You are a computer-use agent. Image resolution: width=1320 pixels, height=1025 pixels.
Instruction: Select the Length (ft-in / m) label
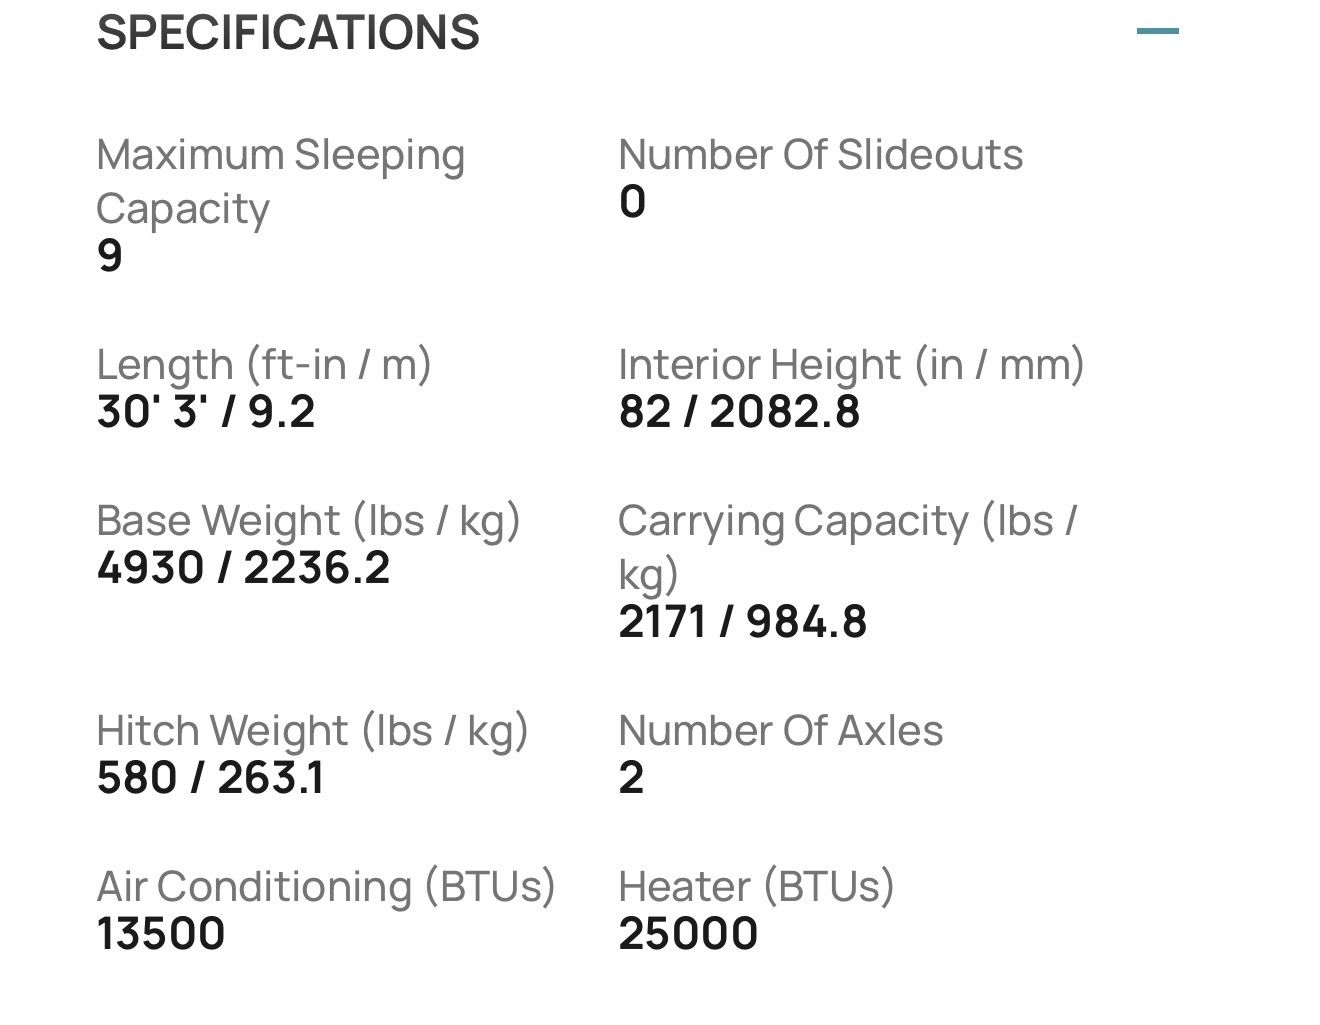pos(264,365)
